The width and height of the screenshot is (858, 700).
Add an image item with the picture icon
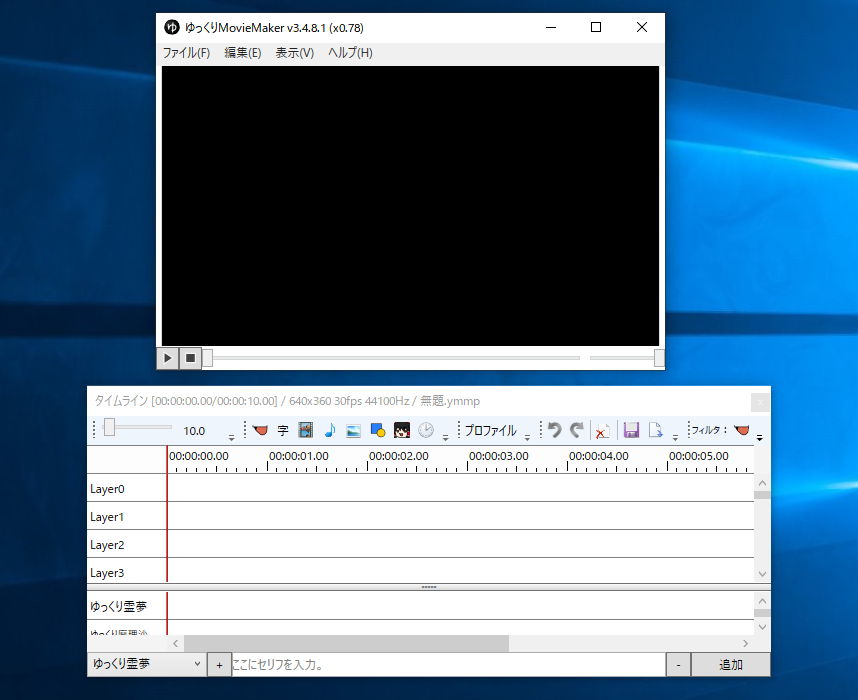coord(353,431)
